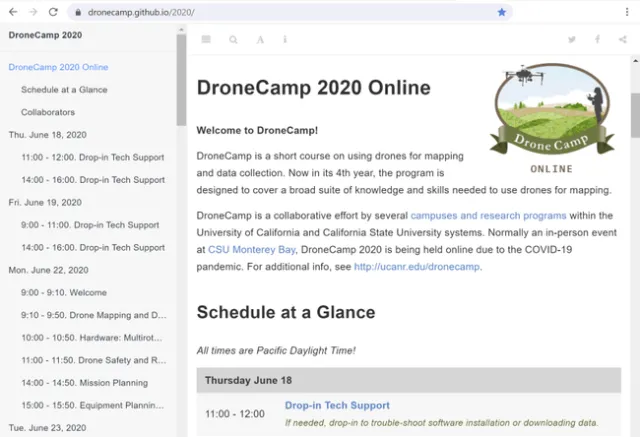Click the '11:00 - 12:00' time cell
This screenshot has width=640, height=437.
[x=235, y=414]
